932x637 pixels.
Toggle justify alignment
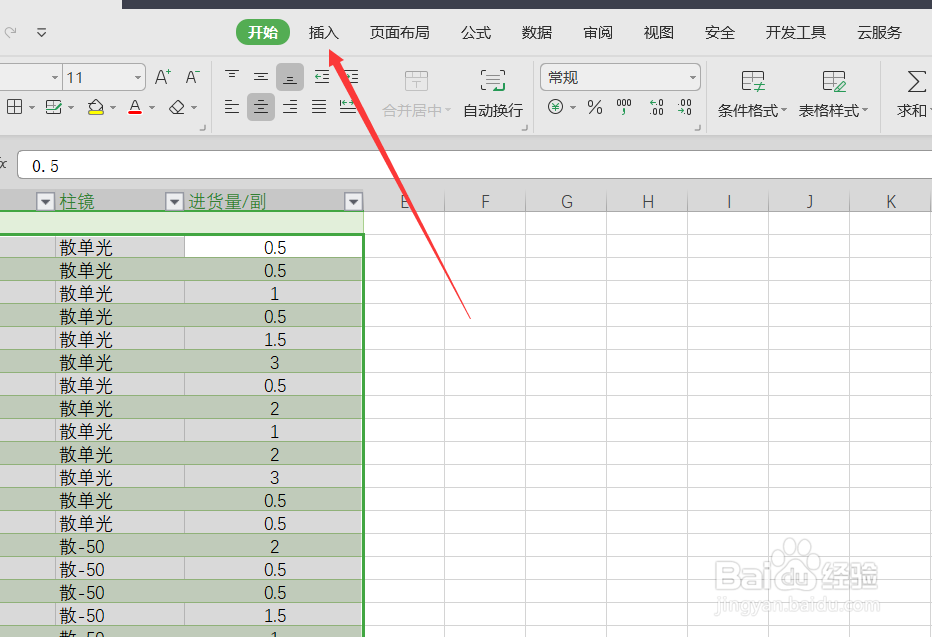319,107
